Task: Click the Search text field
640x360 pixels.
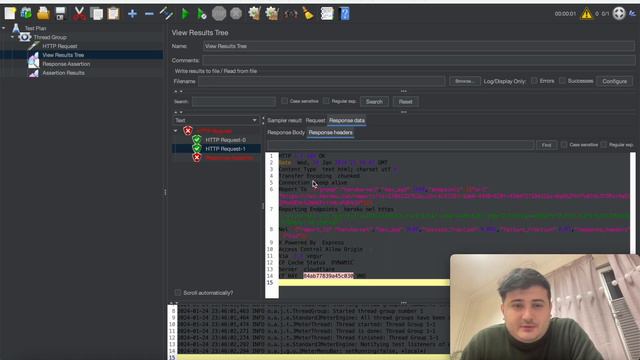Action: coord(234,102)
